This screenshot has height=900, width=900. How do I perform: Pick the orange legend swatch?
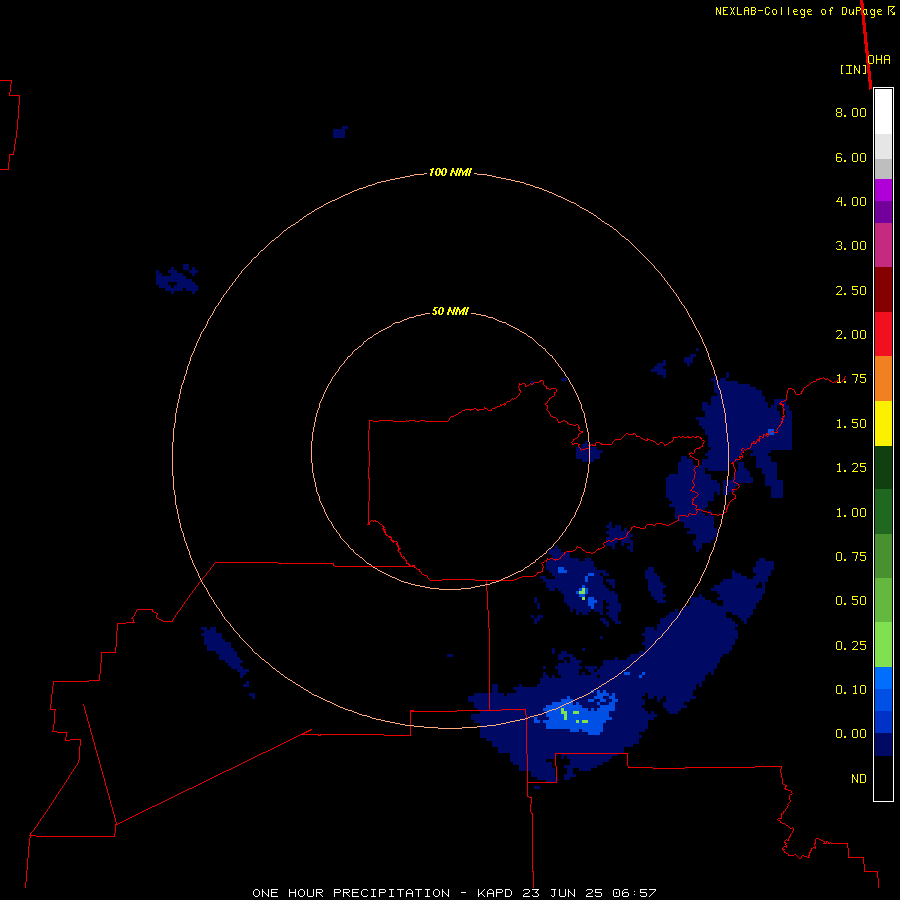[x=883, y=378]
